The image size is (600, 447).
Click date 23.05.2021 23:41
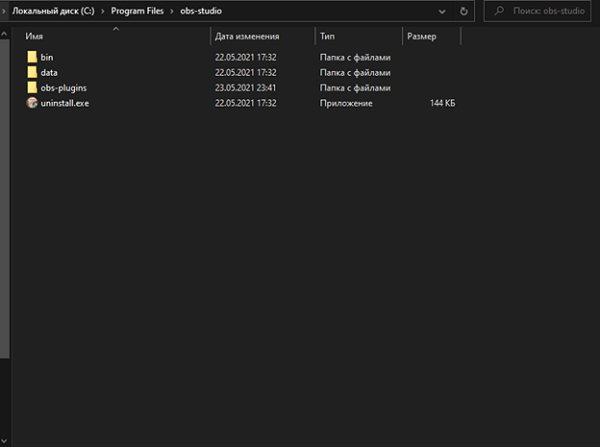pos(245,88)
